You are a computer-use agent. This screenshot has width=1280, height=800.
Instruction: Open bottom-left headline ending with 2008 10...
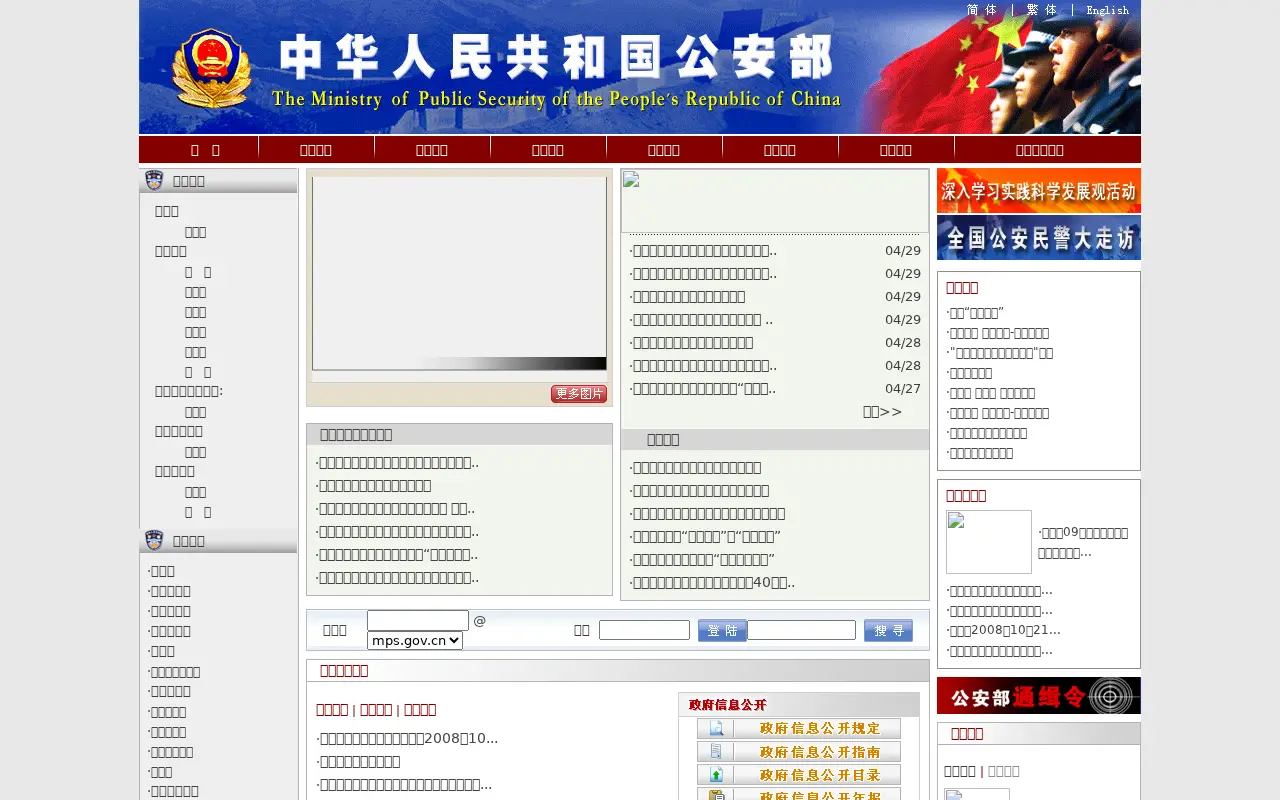[x=407, y=738]
